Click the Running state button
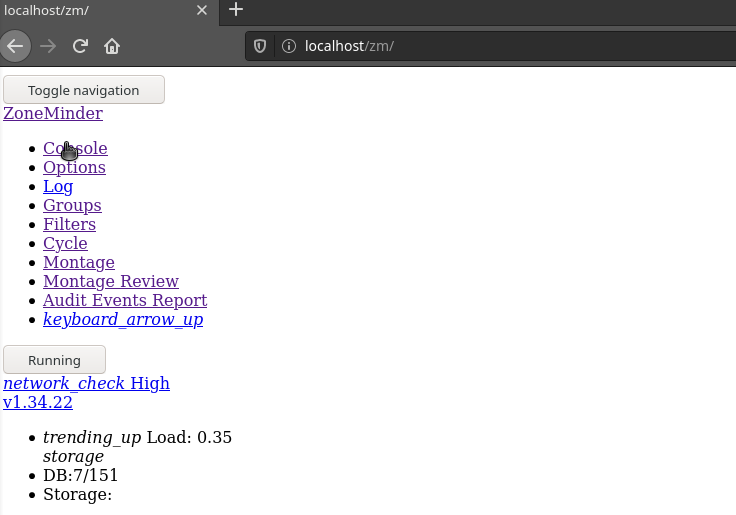Screen dimensions: 736x515 click(x=54, y=360)
